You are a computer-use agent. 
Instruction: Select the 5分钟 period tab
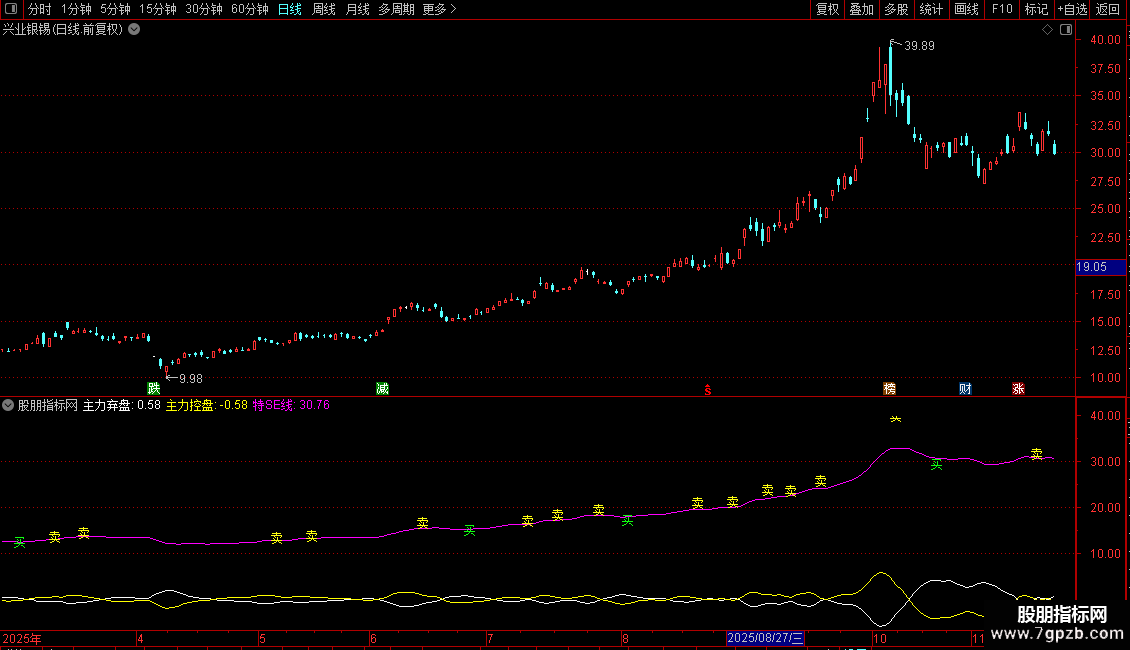coord(115,9)
